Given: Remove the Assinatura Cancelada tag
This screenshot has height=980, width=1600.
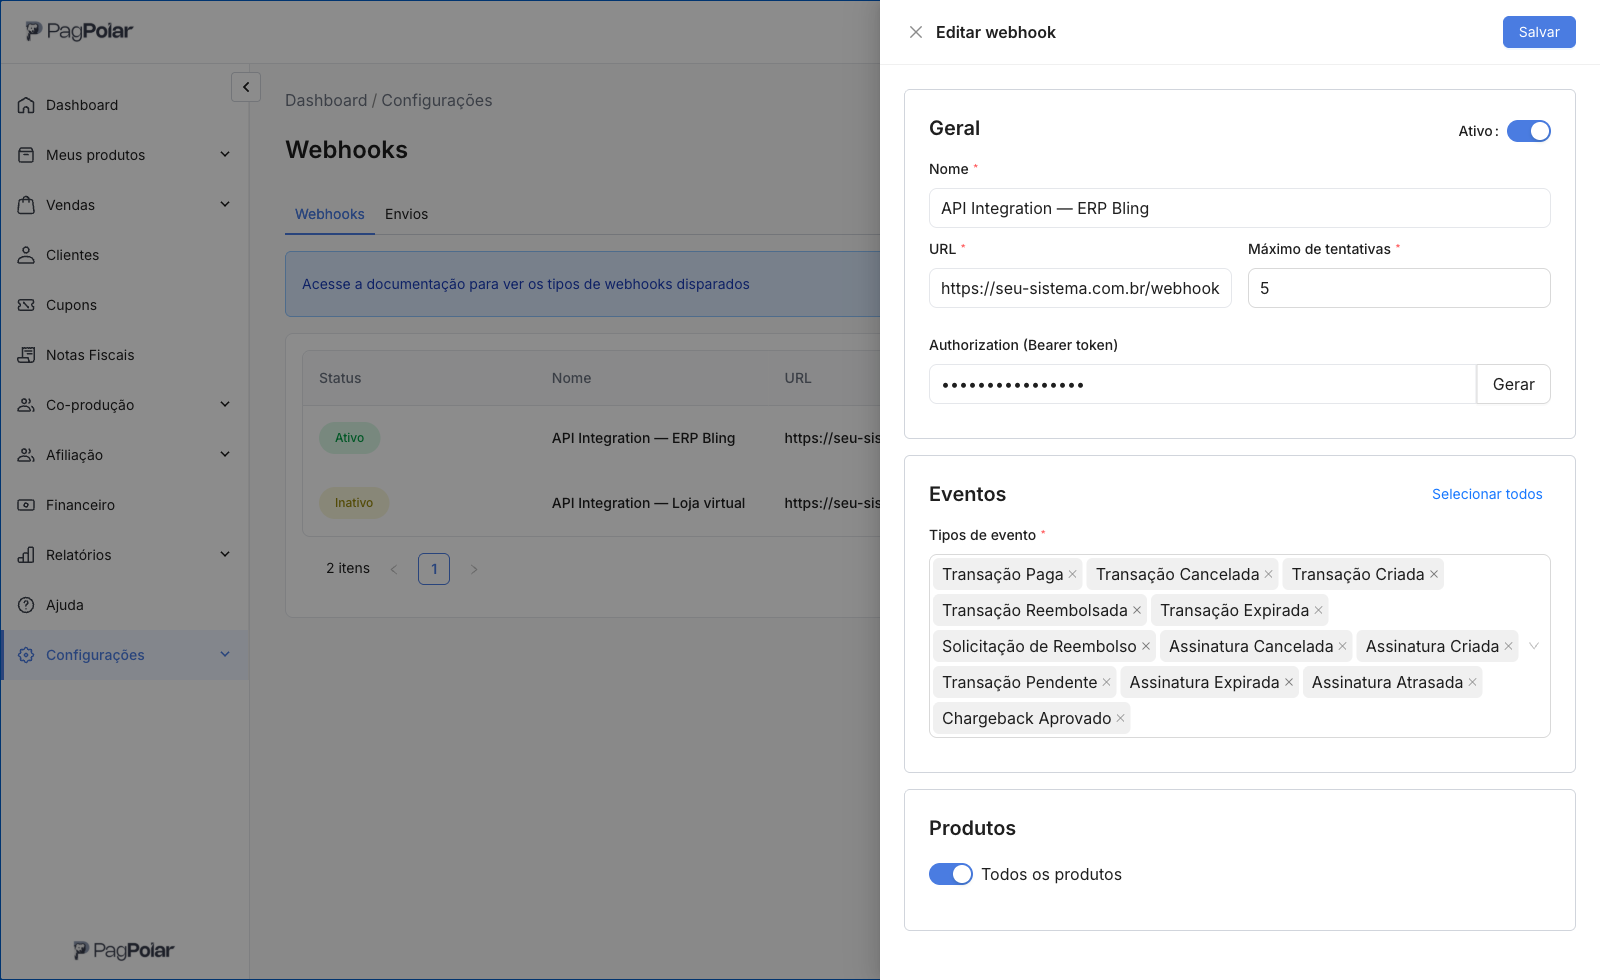Looking at the screenshot, I should [1342, 646].
